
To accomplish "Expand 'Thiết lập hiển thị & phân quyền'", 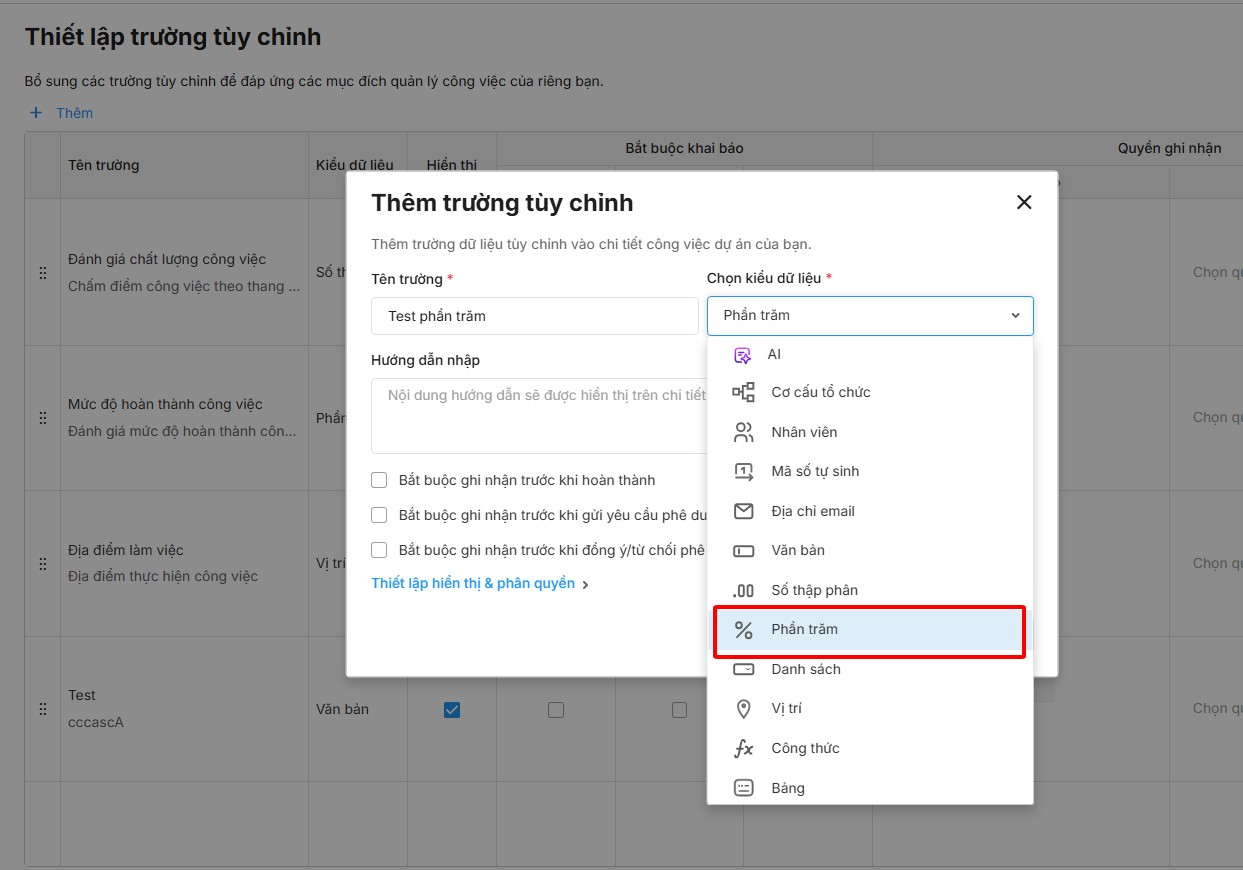I will (479, 583).
